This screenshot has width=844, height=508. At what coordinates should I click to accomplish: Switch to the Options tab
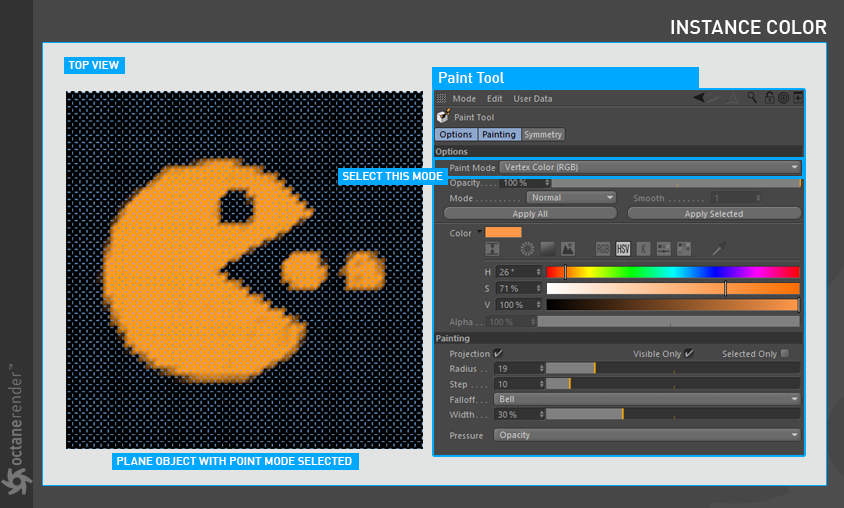(456, 134)
